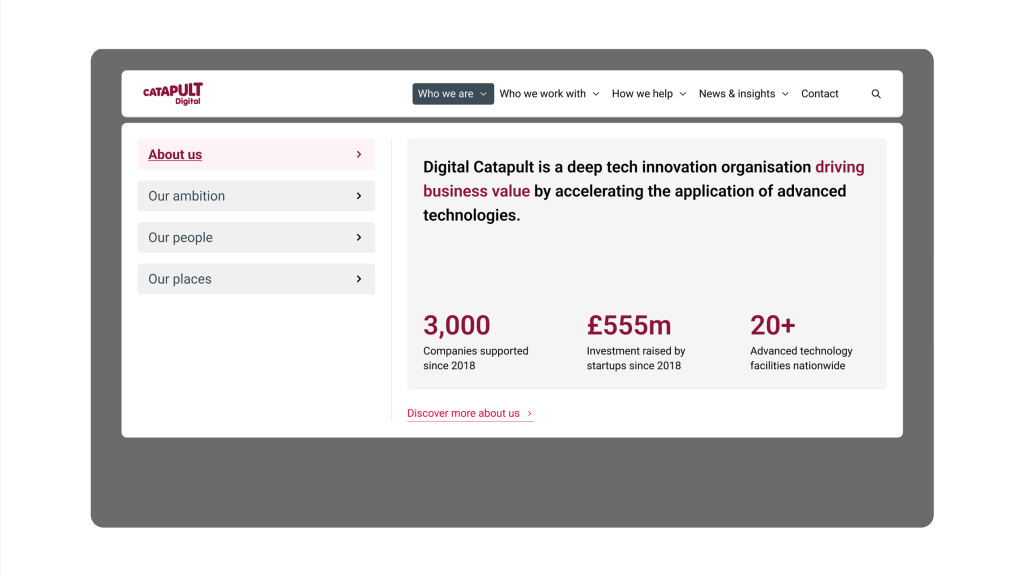The width and height of the screenshot is (1024, 576).
Task: Choose Our ambition from the submenu
Action: pos(186,196)
